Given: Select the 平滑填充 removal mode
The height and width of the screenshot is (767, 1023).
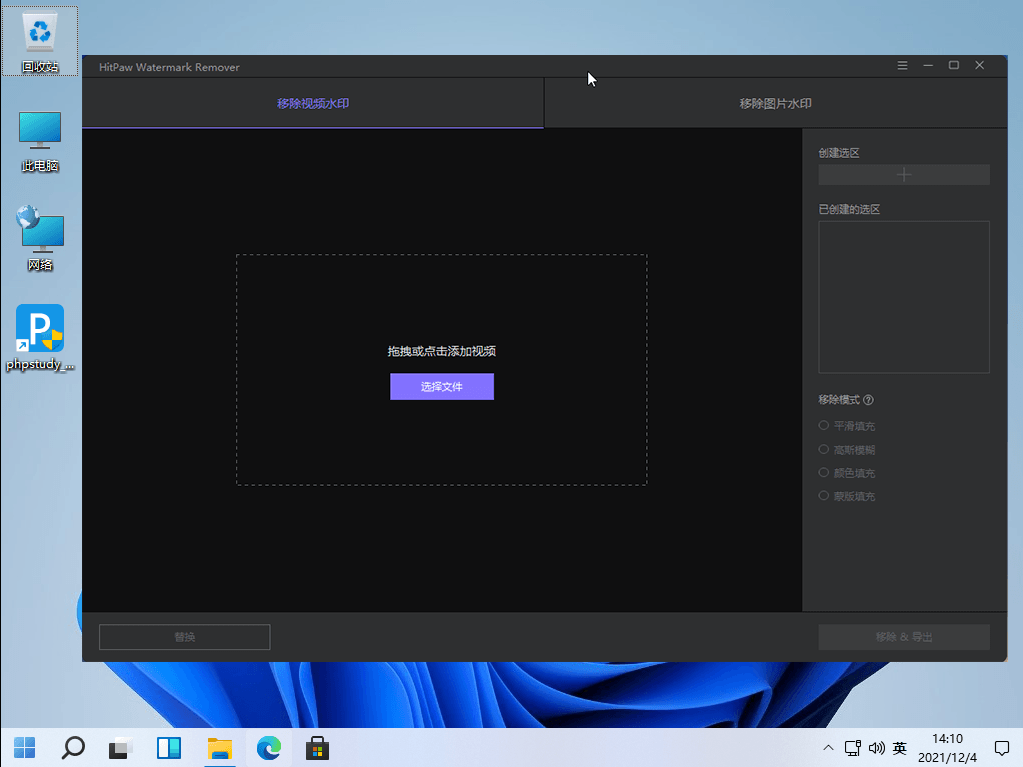Looking at the screenshot, I should [824, 425].
